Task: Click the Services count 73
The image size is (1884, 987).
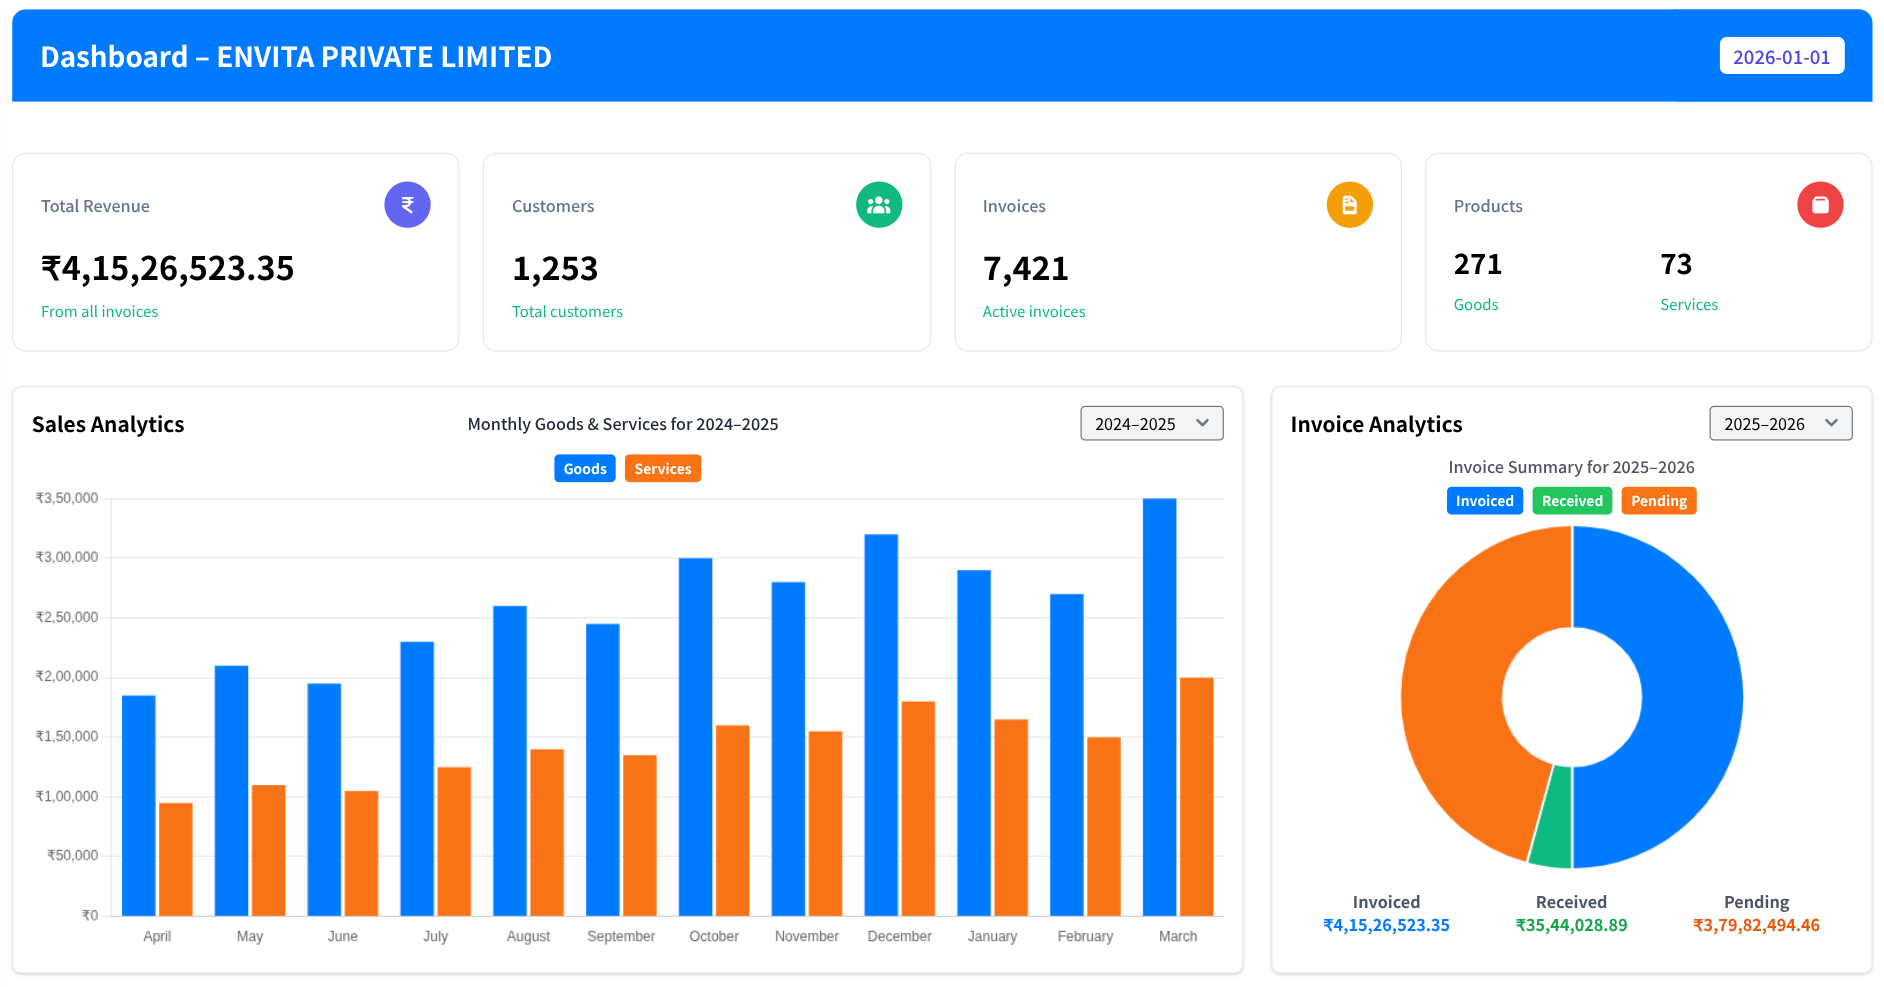Action: (1676, 264)
